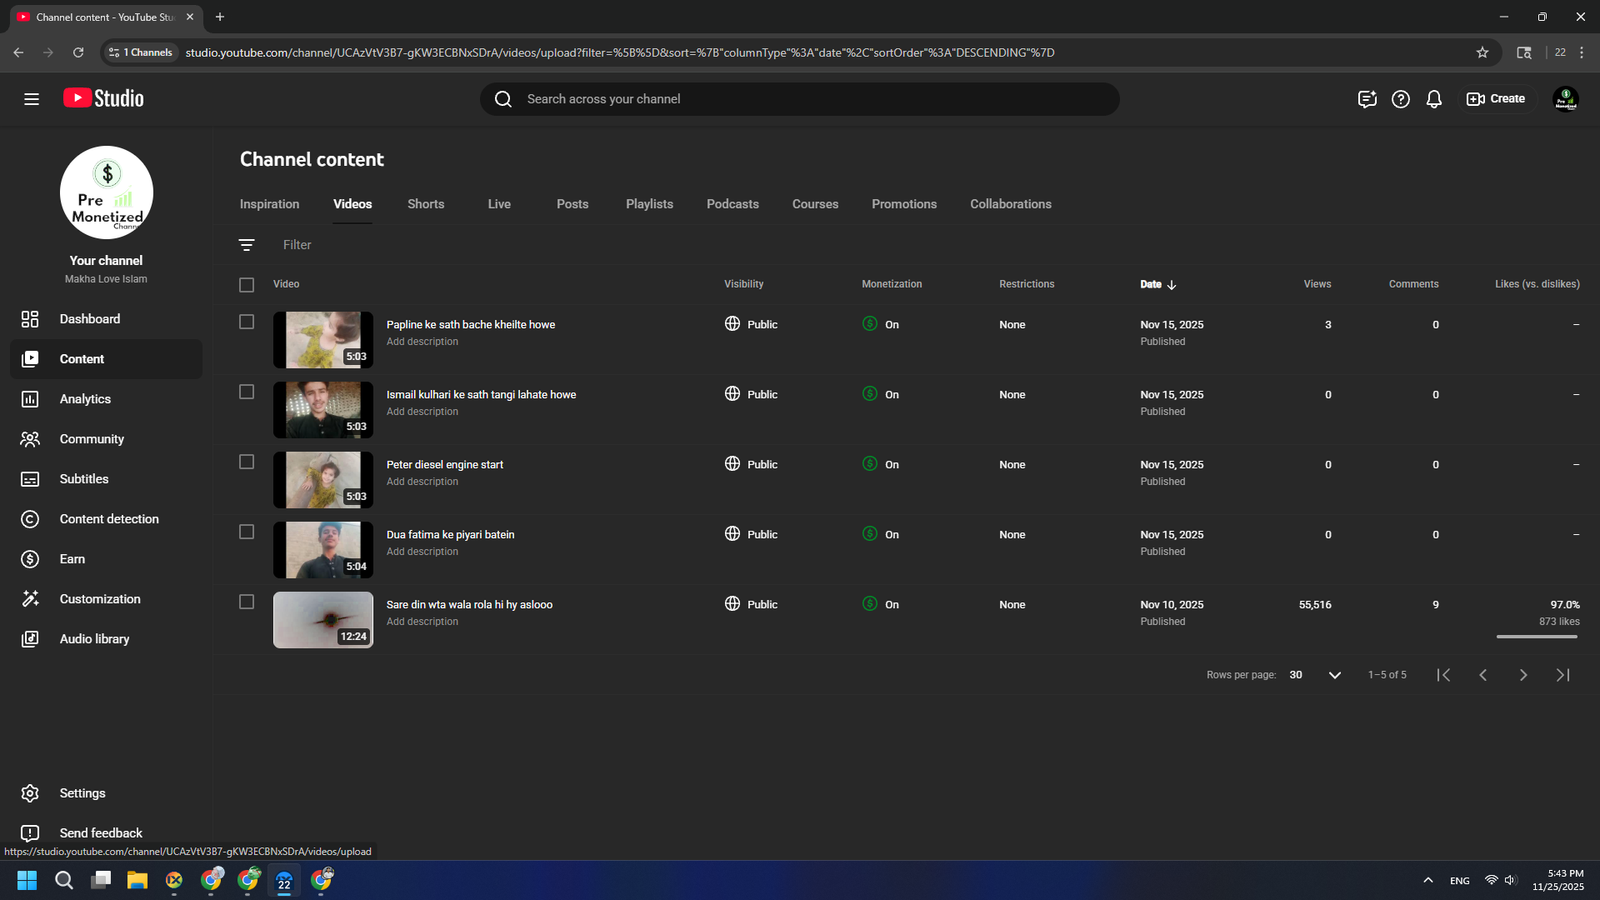This screenshot has width=1600, height=900.
Task: Check the Sare din wta wala video
Action: (x=247, y=602)
